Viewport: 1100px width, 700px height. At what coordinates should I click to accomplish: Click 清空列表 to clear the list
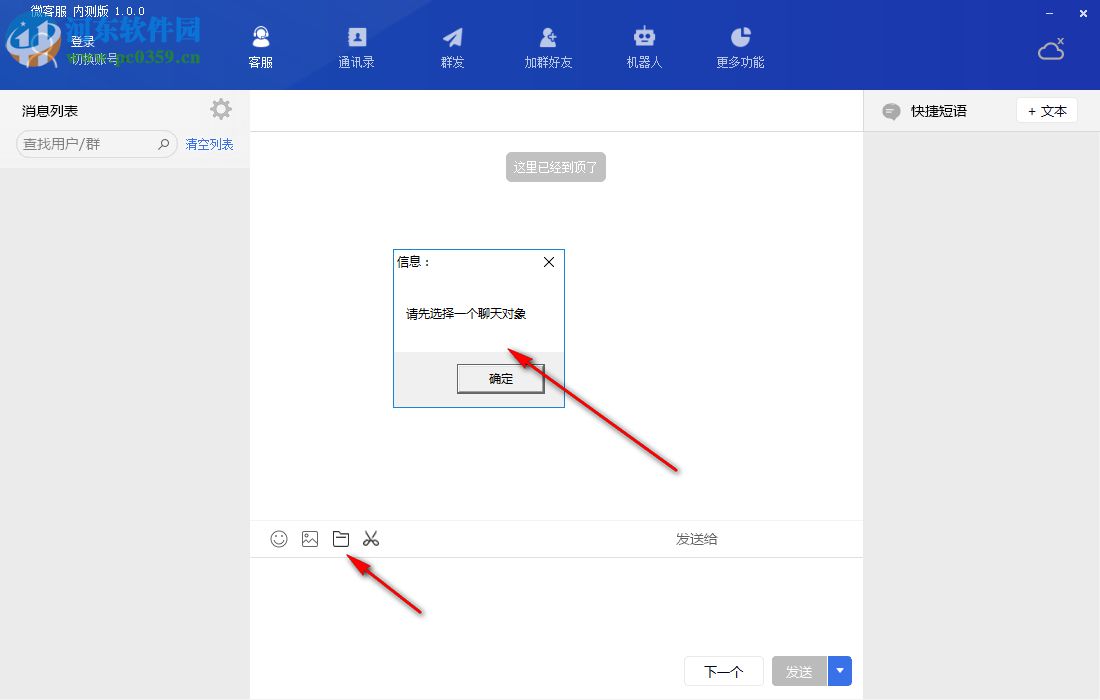coord(208,144)
